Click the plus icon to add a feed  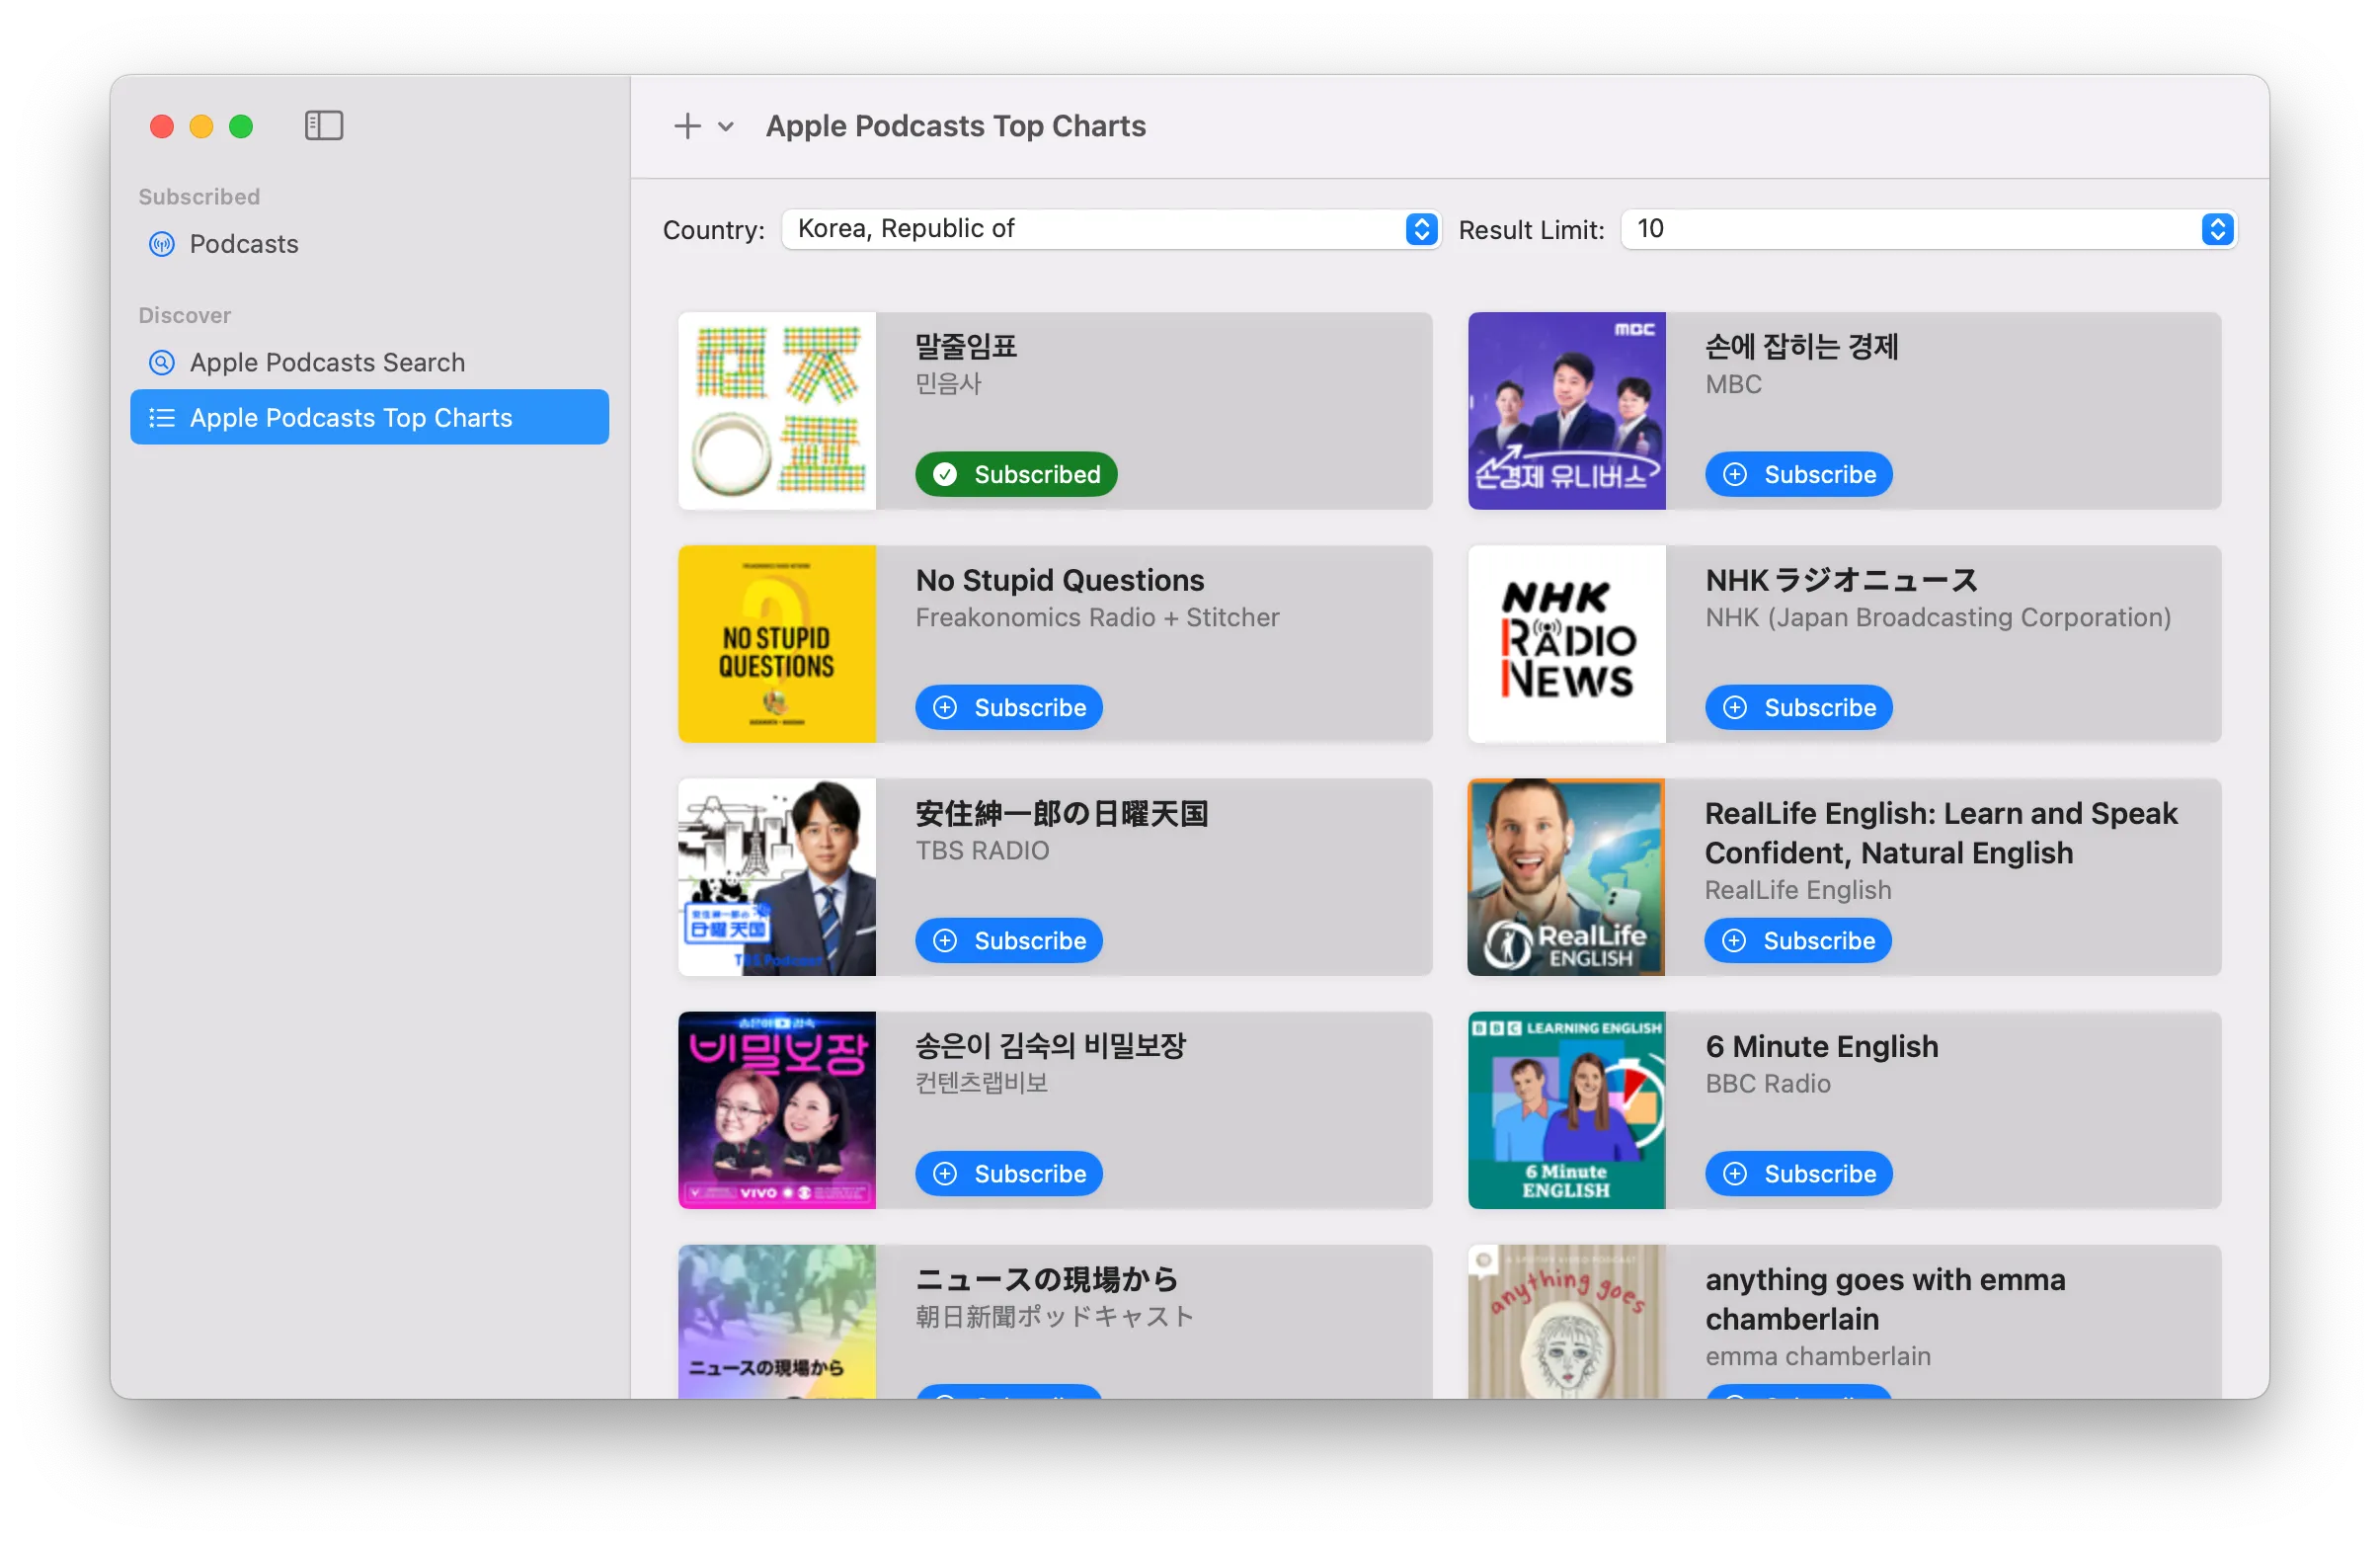click(687, 126)
